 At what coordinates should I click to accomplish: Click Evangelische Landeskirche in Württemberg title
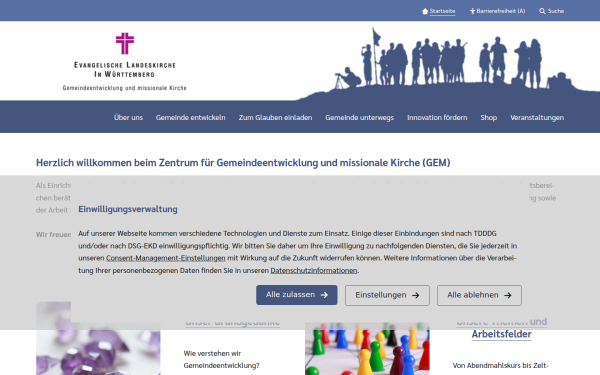pos(125,69)
